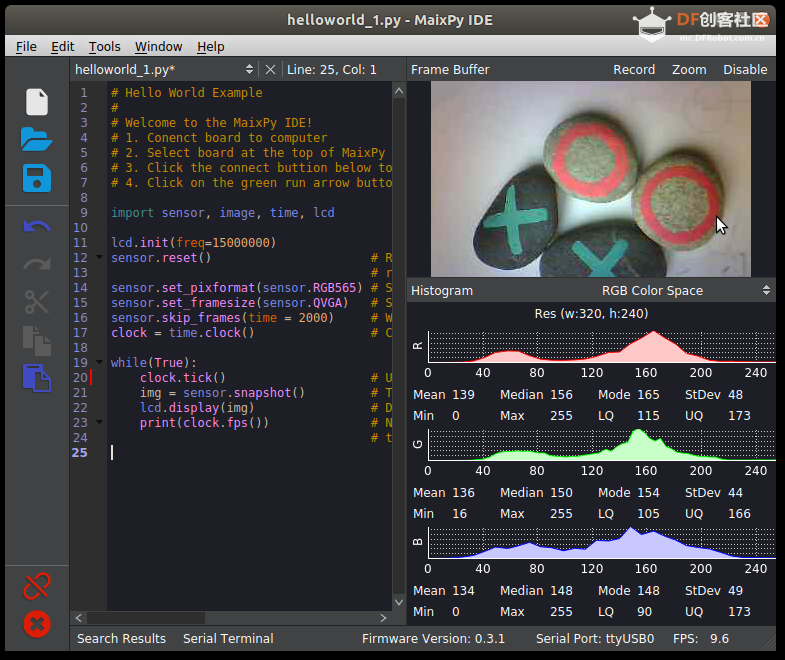Open the File menu
Image resolution: width=785 pixels, height=660 pixels.
point(26,47)
